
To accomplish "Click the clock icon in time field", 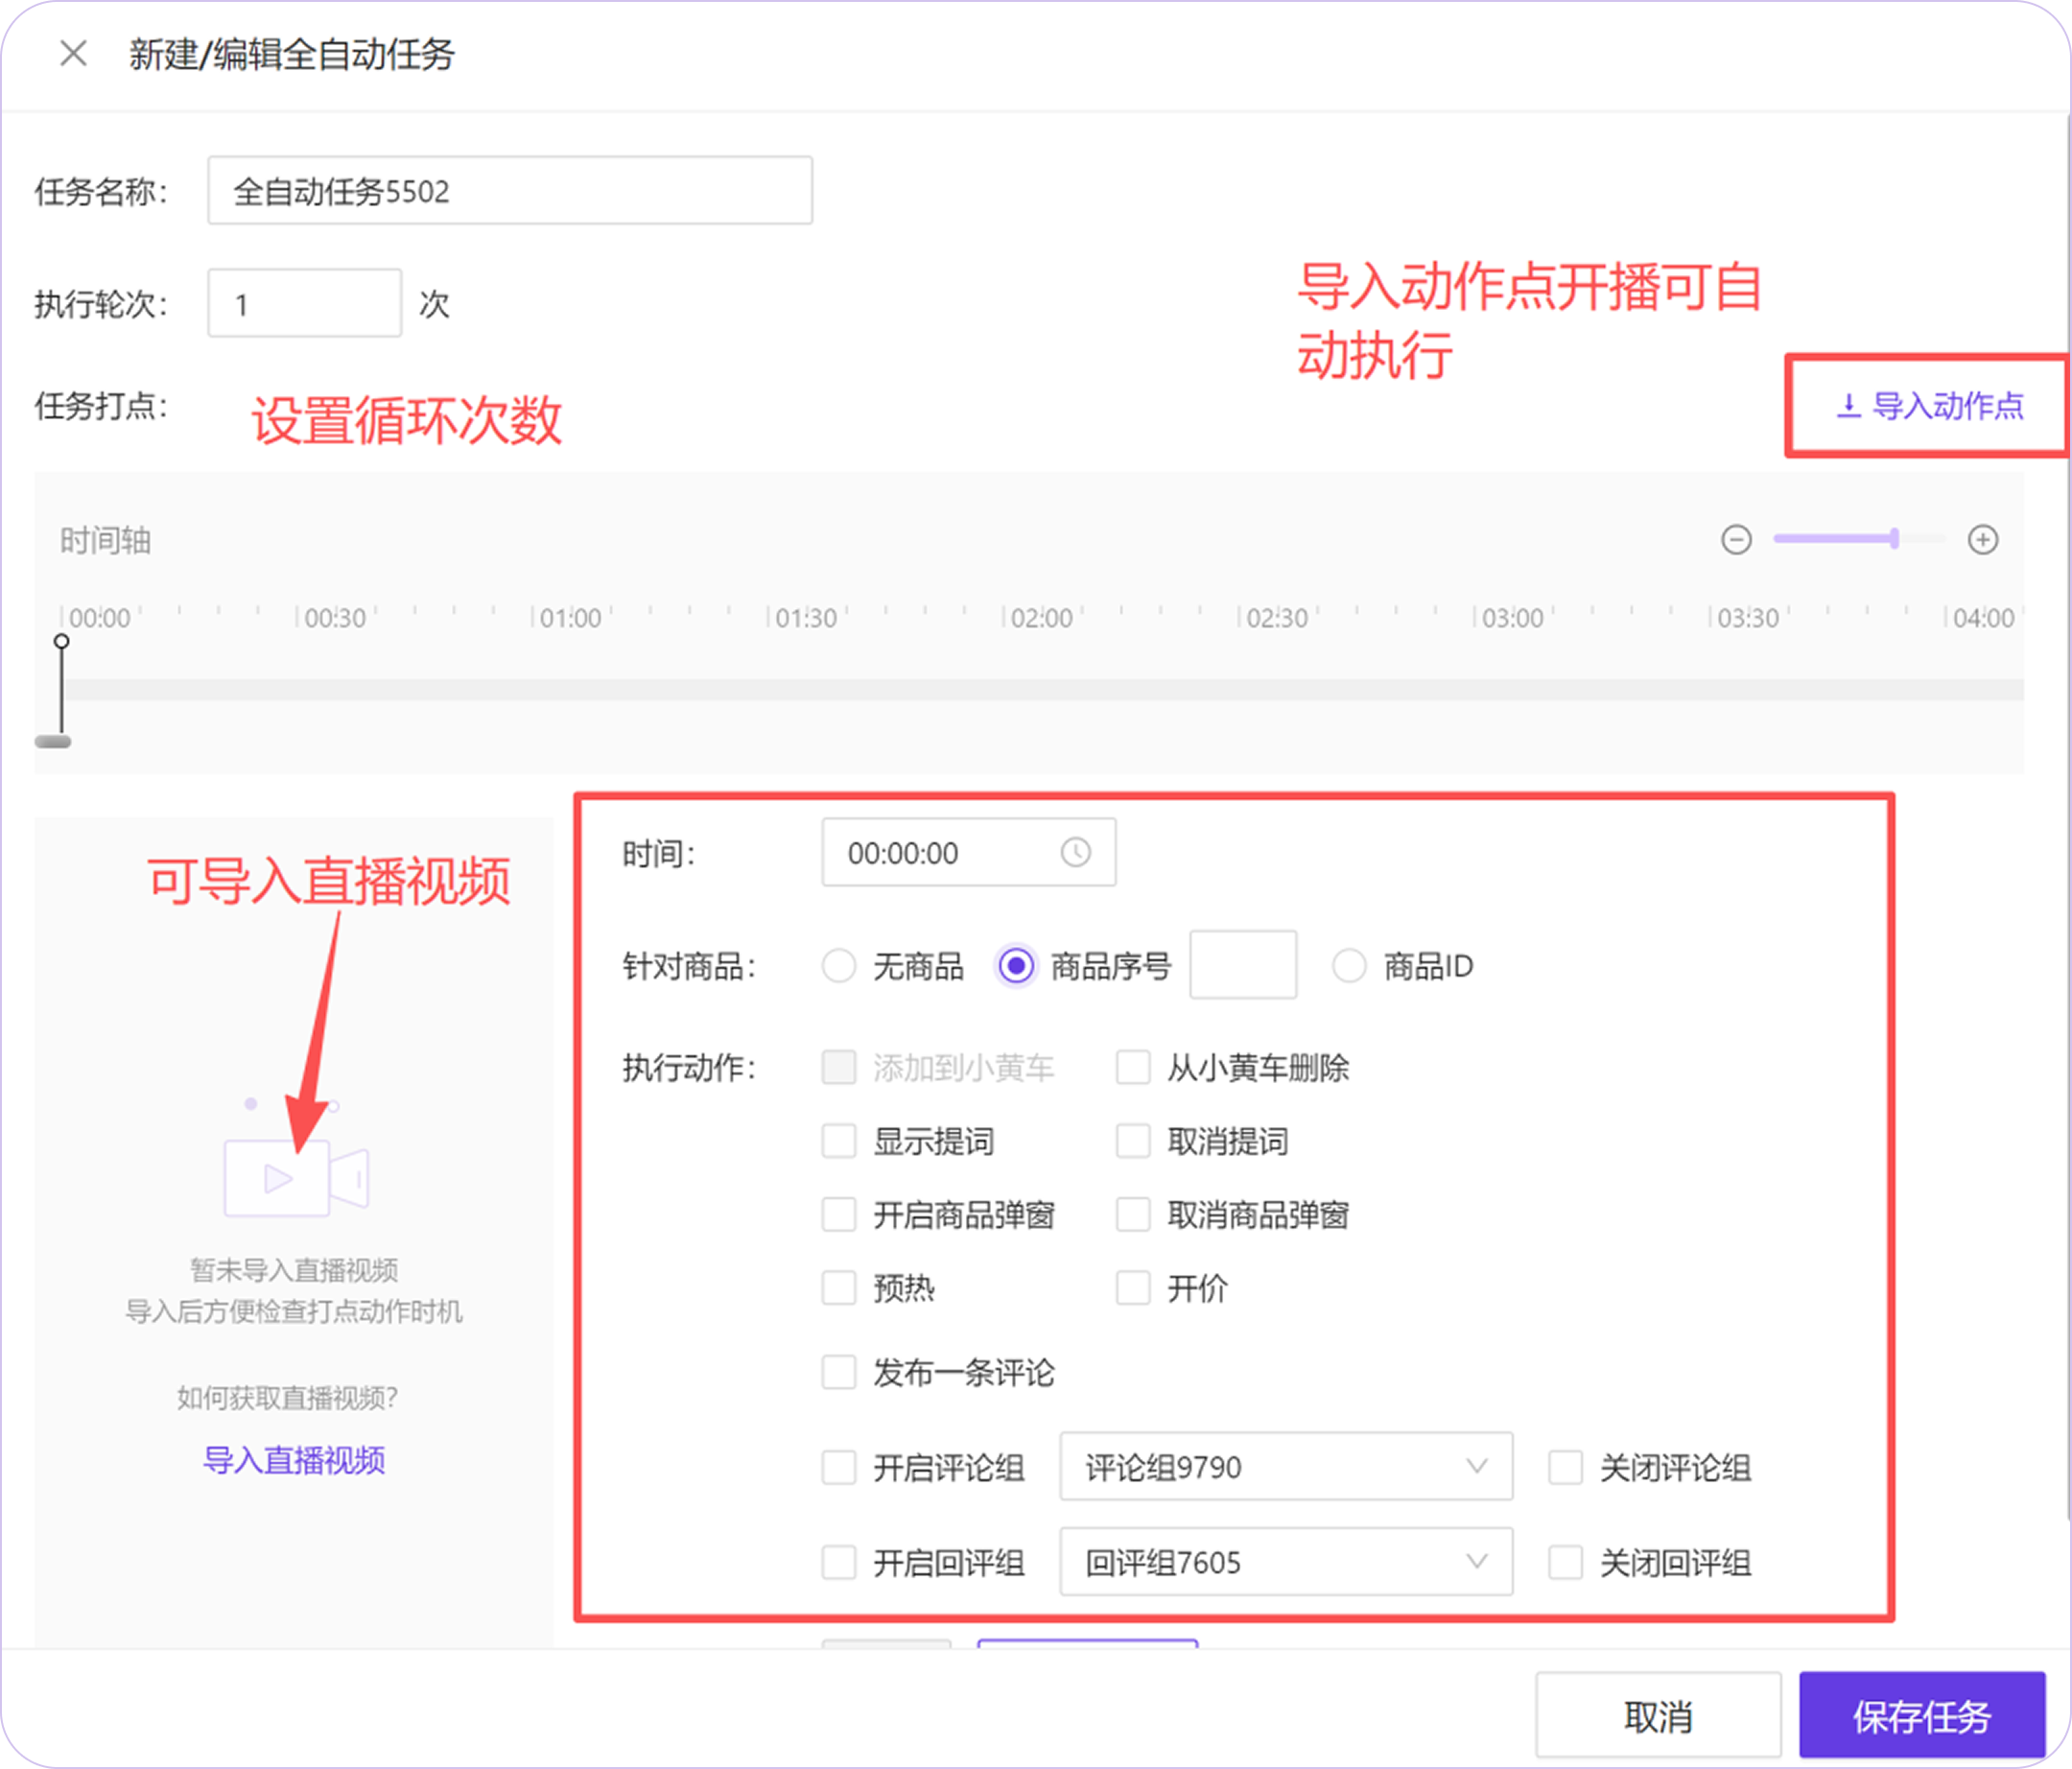I will 1075,852.
